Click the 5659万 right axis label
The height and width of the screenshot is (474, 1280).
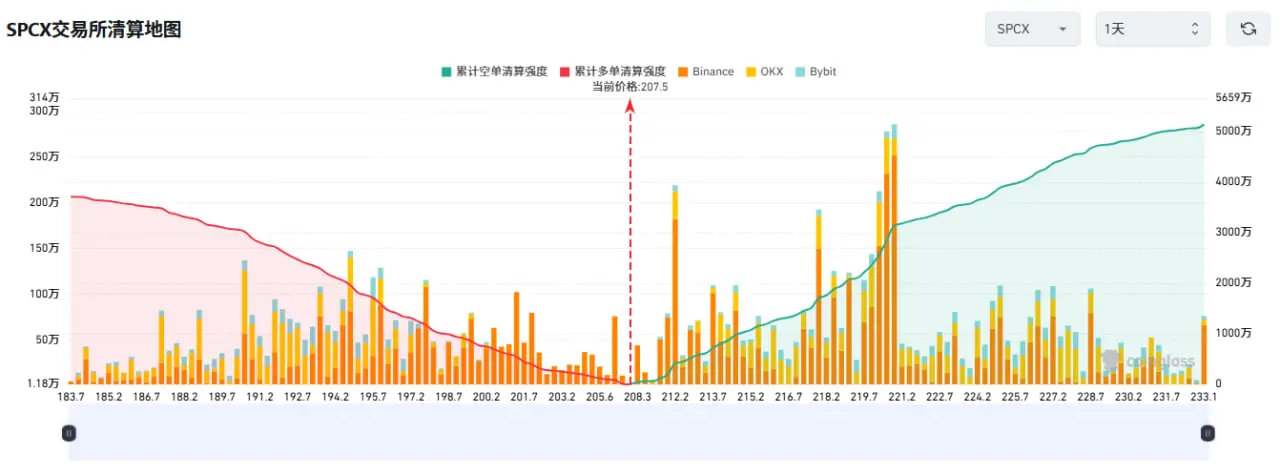click(1233, 98)
